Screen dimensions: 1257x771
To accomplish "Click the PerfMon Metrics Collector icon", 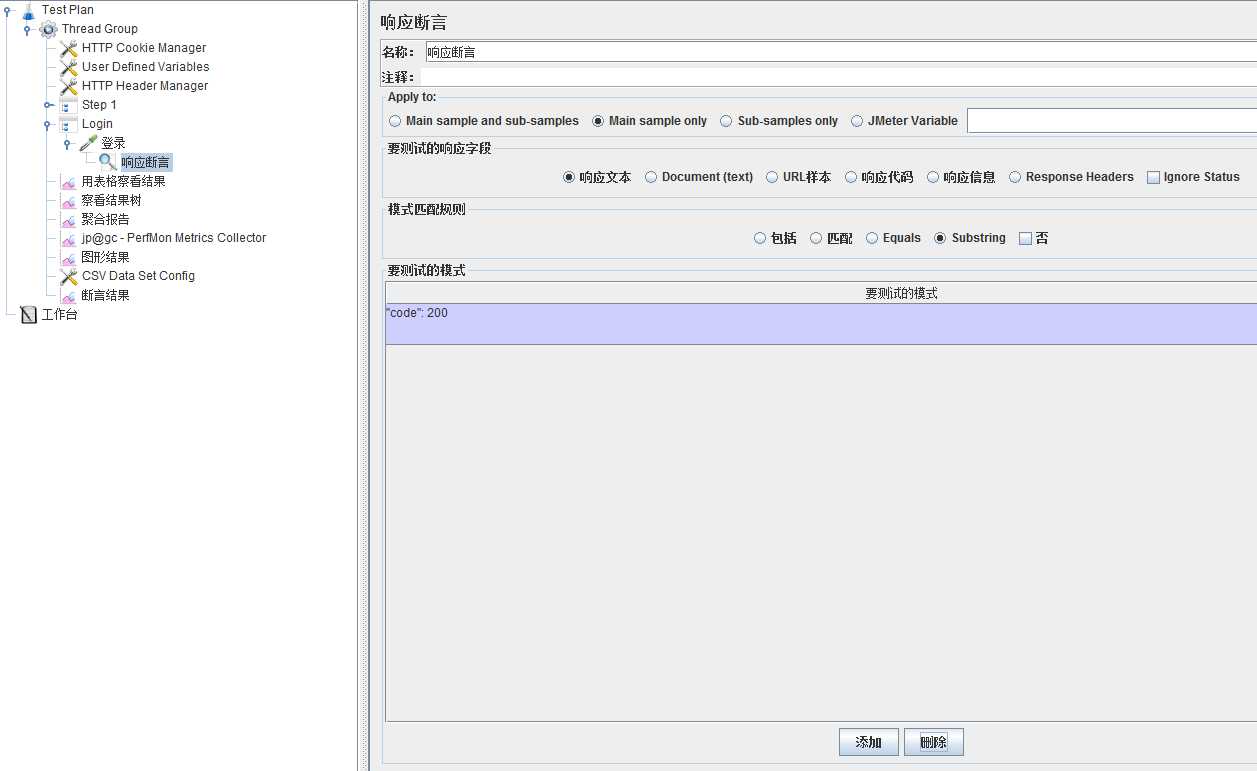I will (x=68, y=239).
